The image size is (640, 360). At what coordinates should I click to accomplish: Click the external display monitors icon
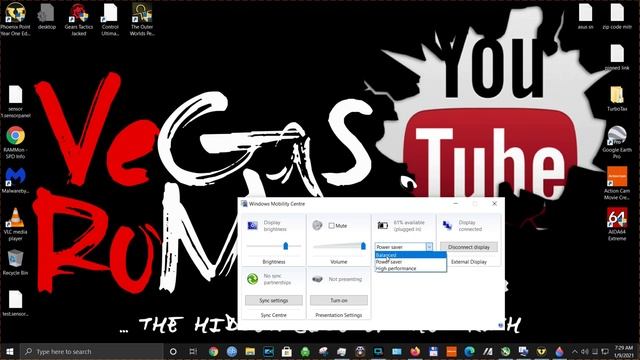point(447,225)
